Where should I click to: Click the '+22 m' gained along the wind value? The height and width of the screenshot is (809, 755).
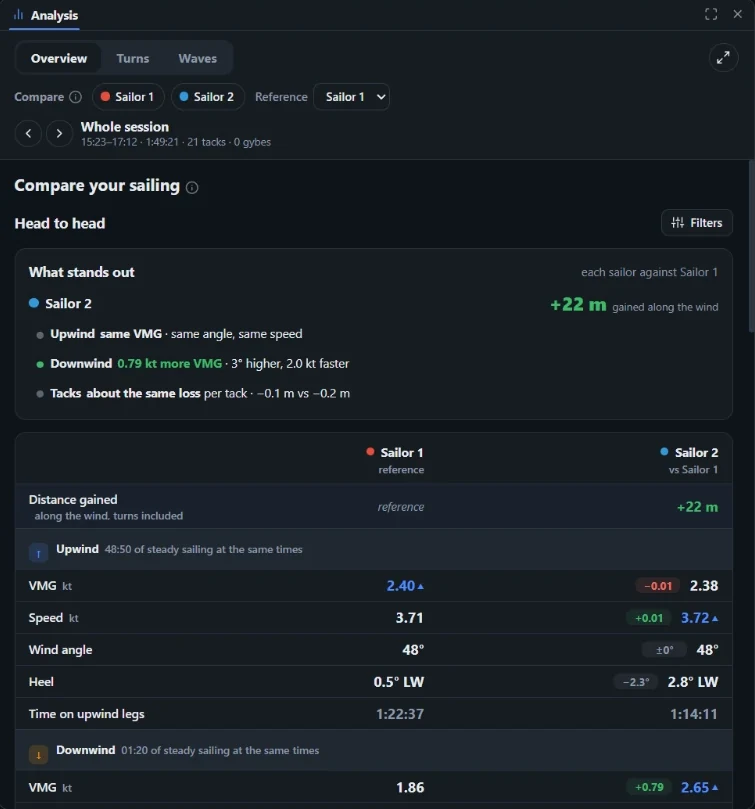coord(578,305)
